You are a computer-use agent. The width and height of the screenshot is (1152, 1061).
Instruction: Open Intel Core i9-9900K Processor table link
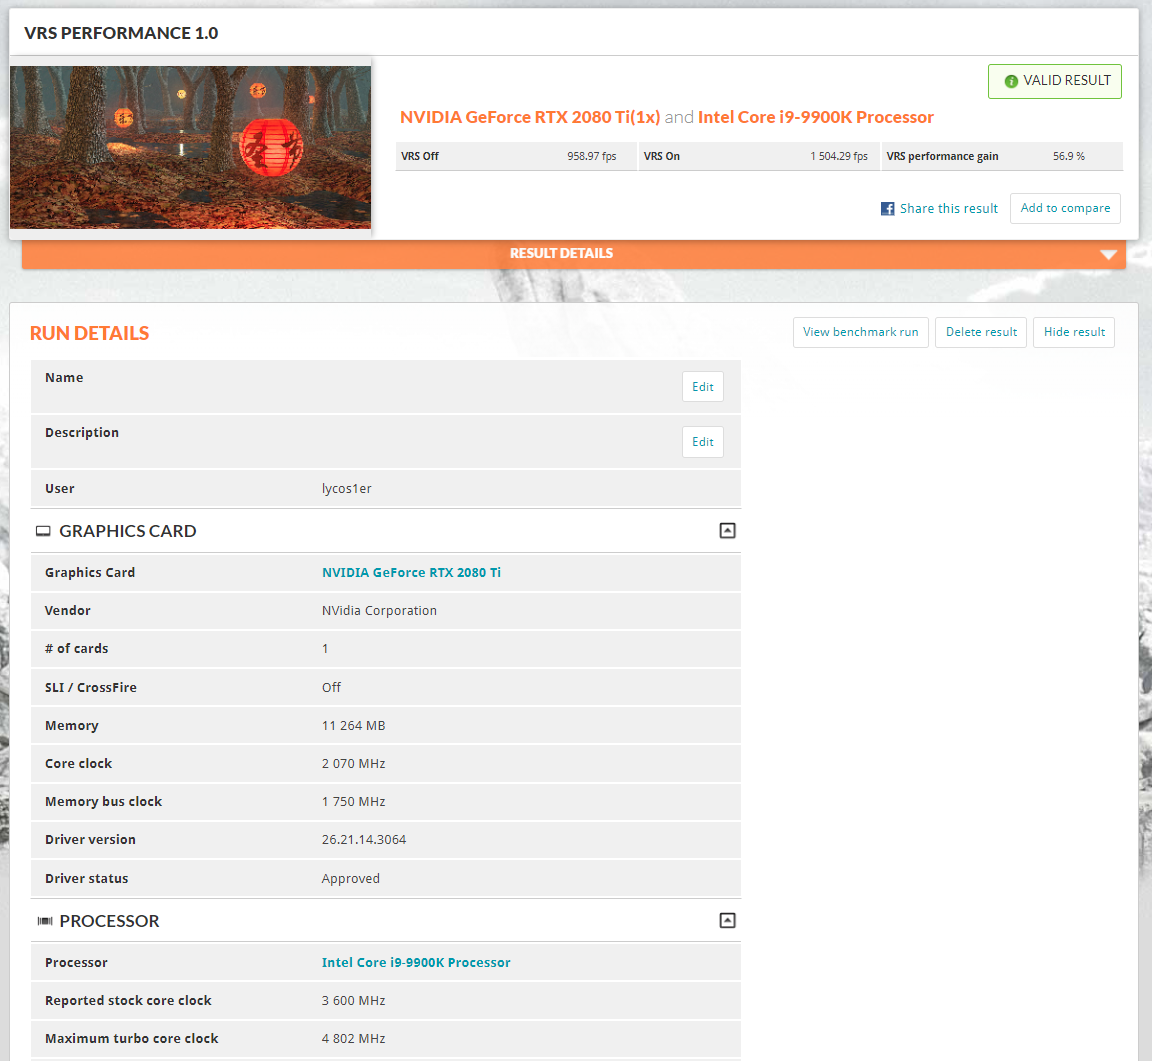point(416,963)
